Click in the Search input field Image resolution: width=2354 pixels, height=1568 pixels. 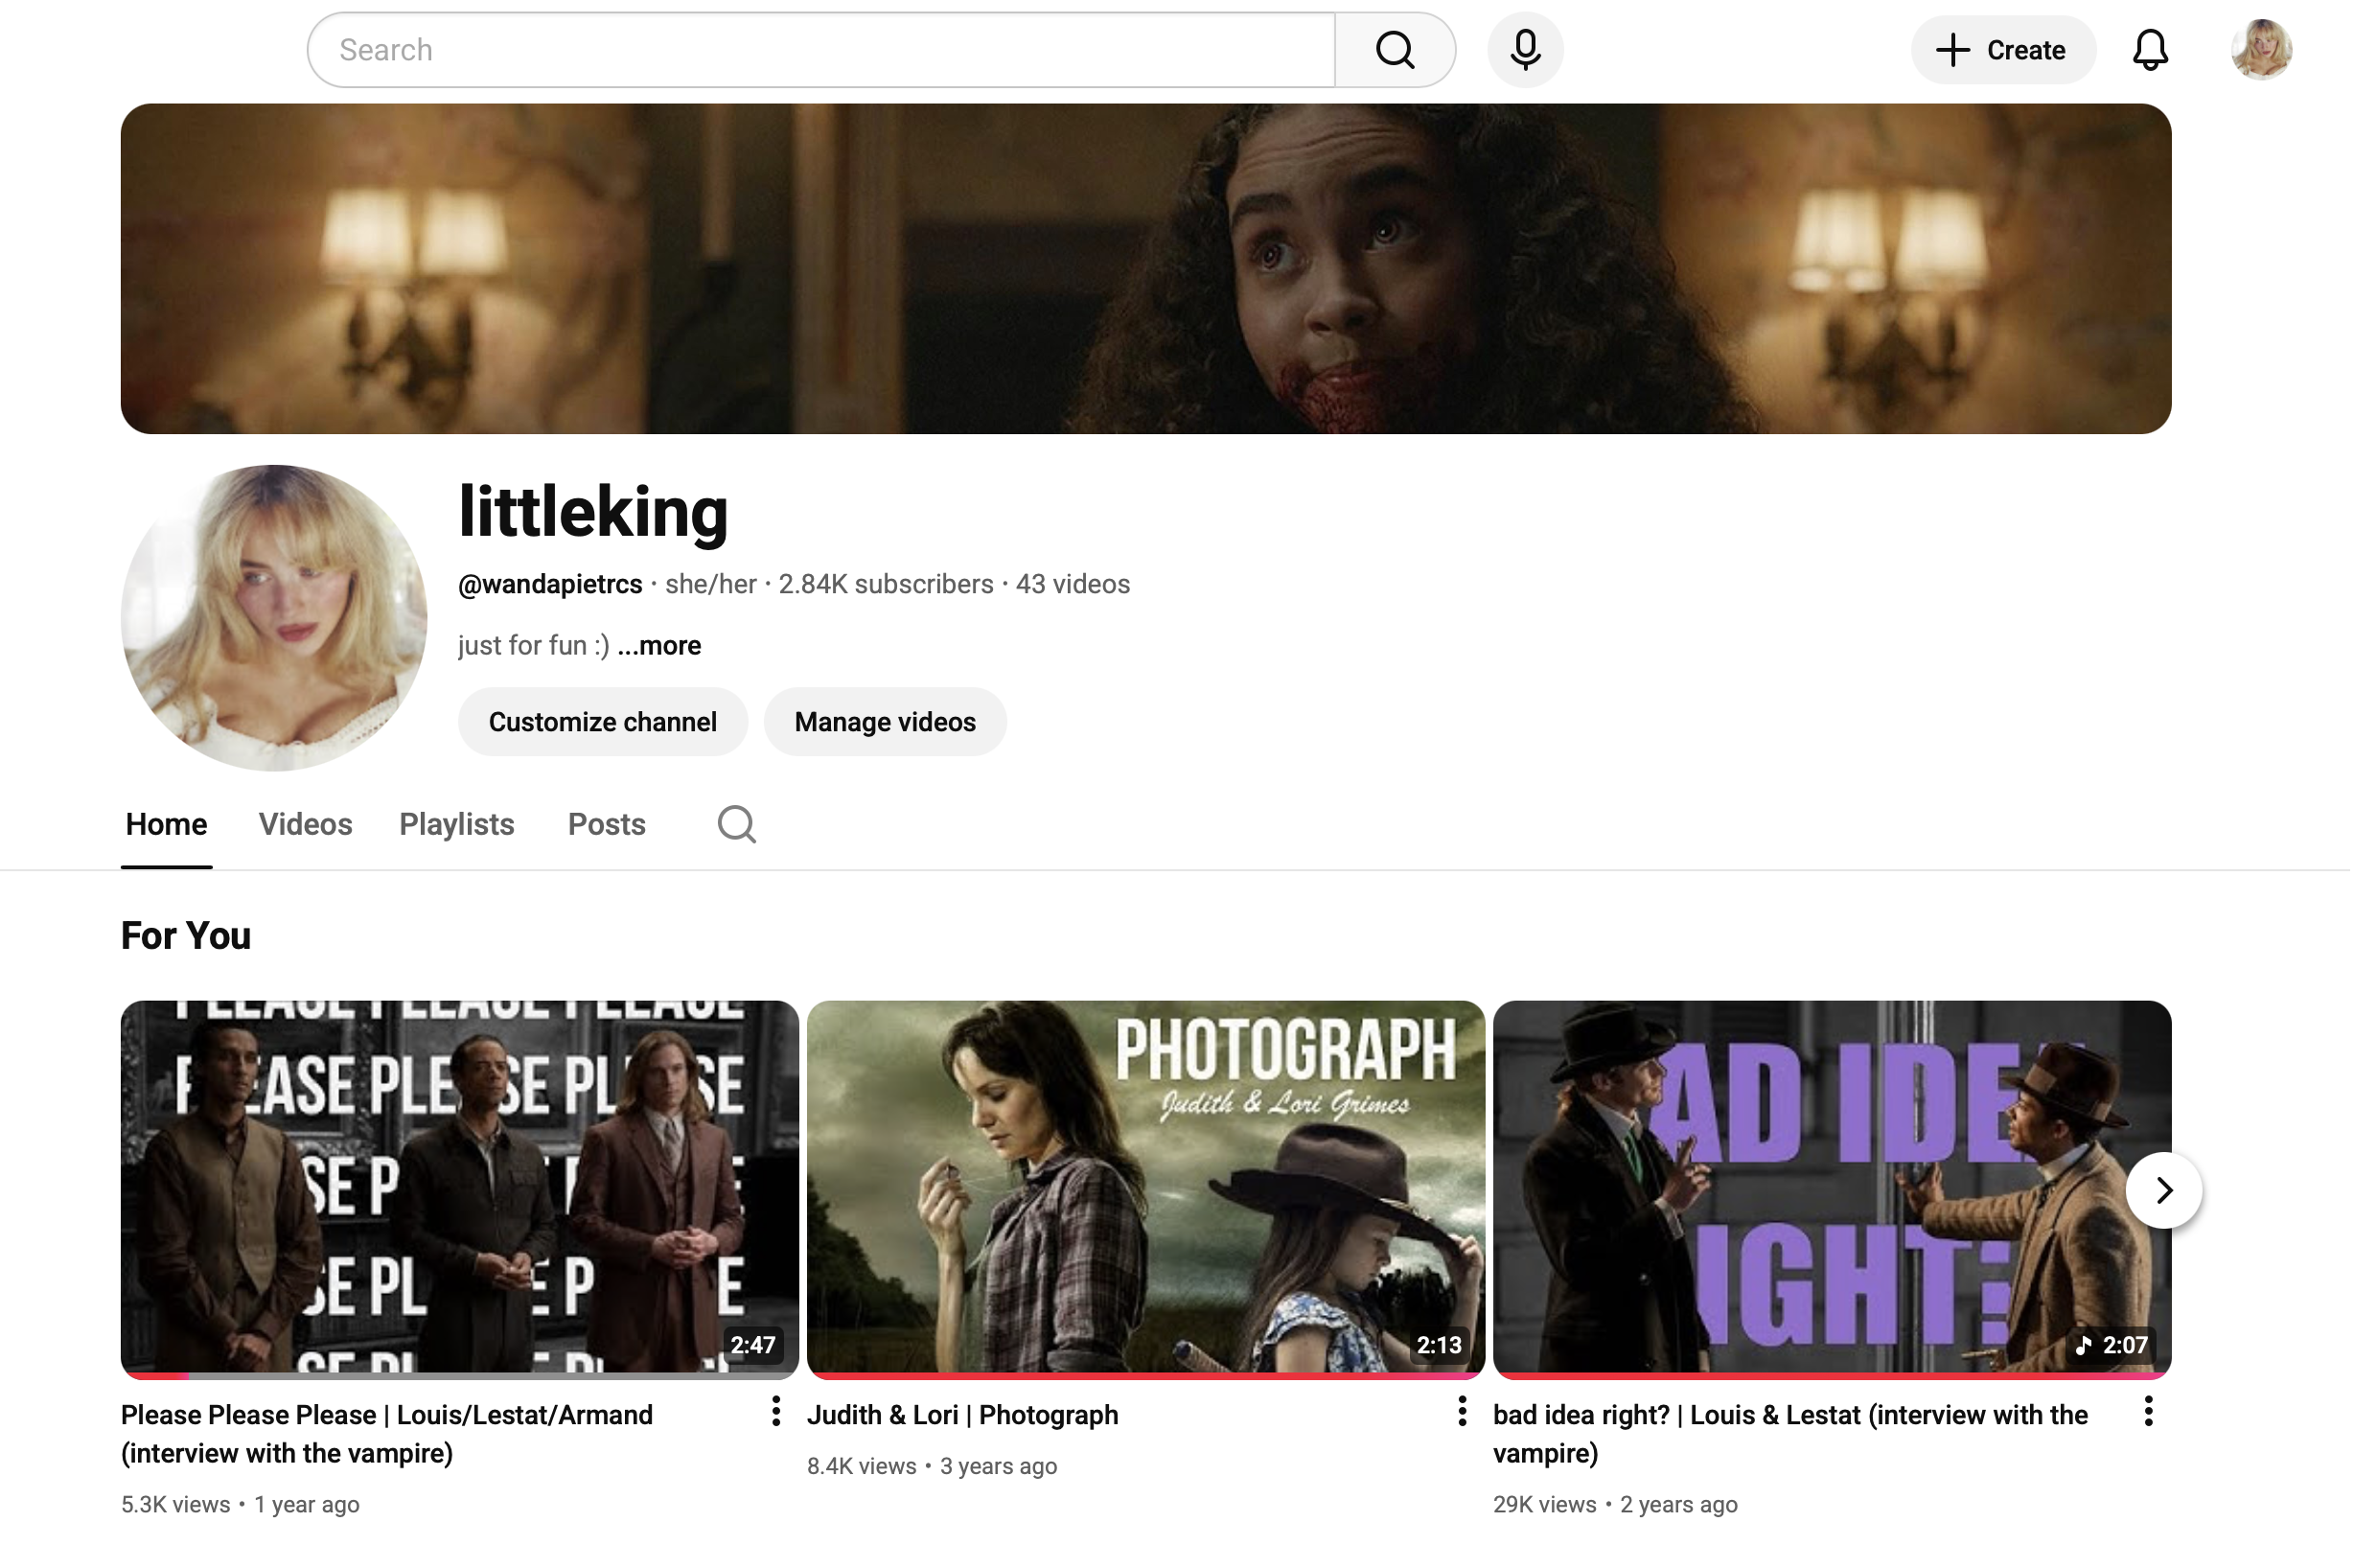820,50
